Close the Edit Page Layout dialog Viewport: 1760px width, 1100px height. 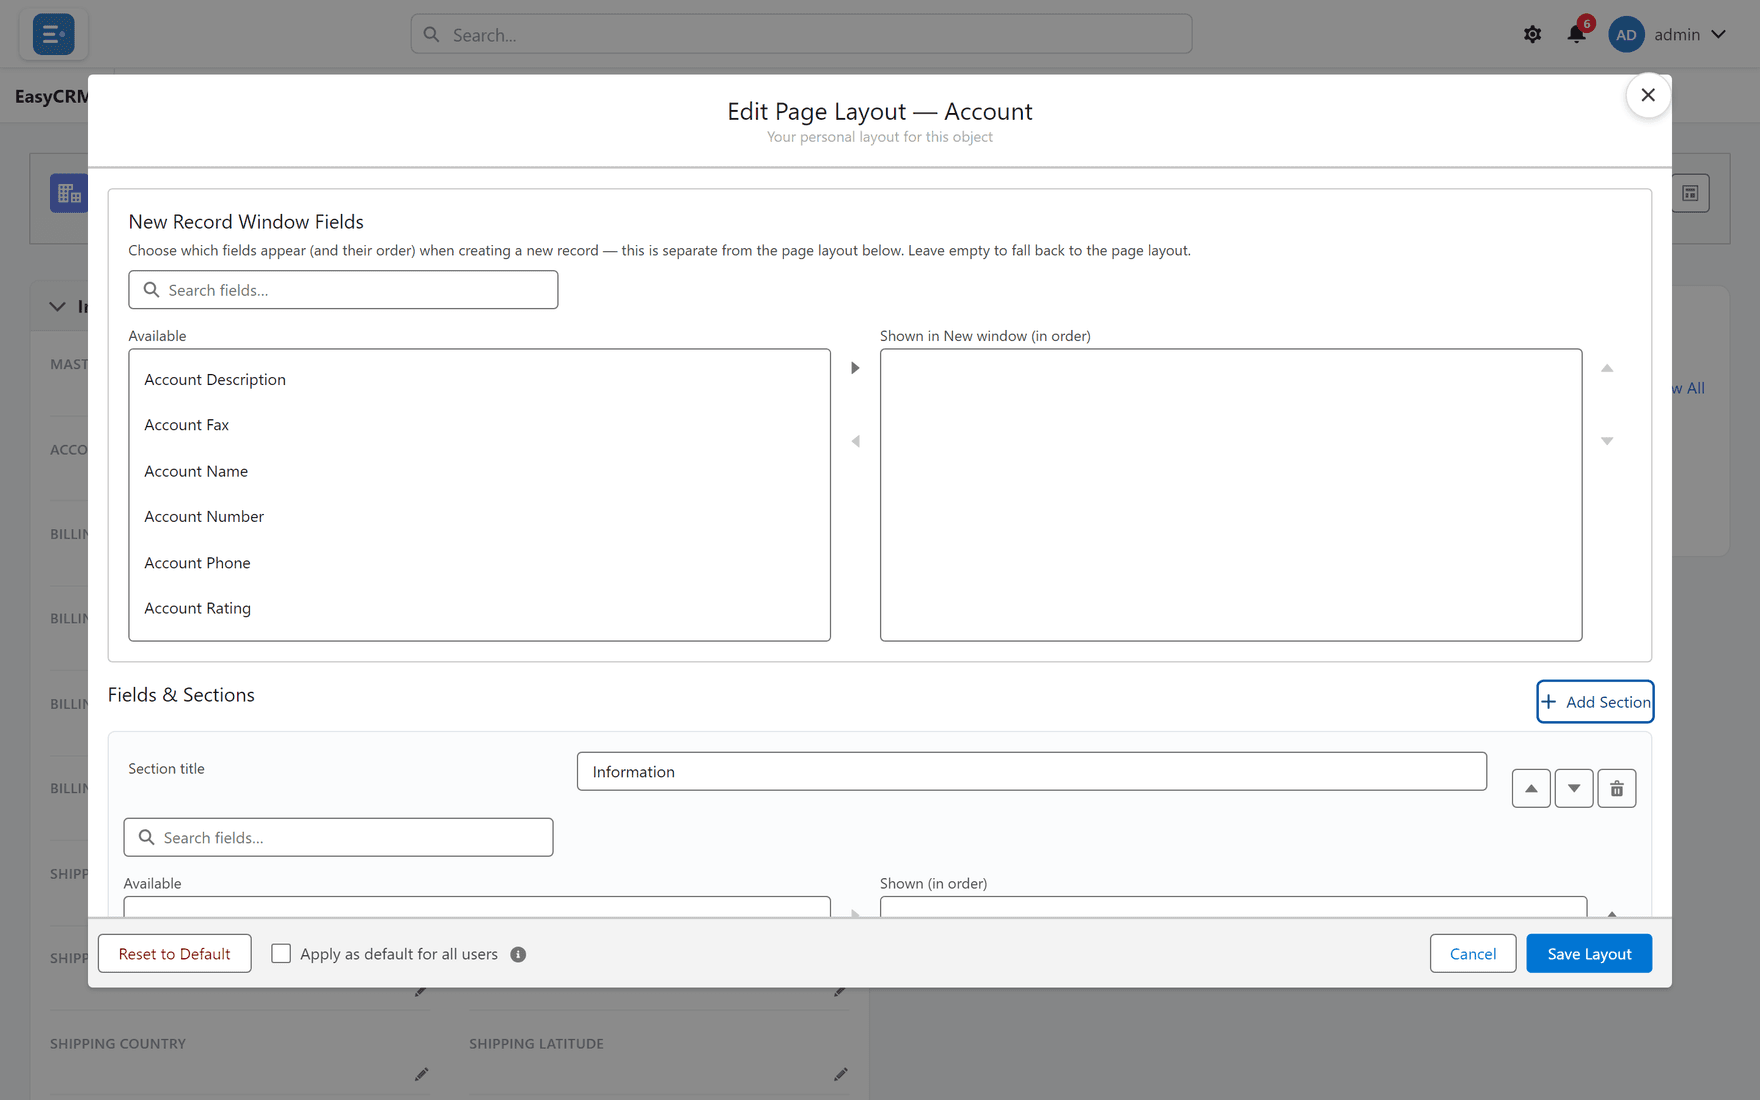1648,95
